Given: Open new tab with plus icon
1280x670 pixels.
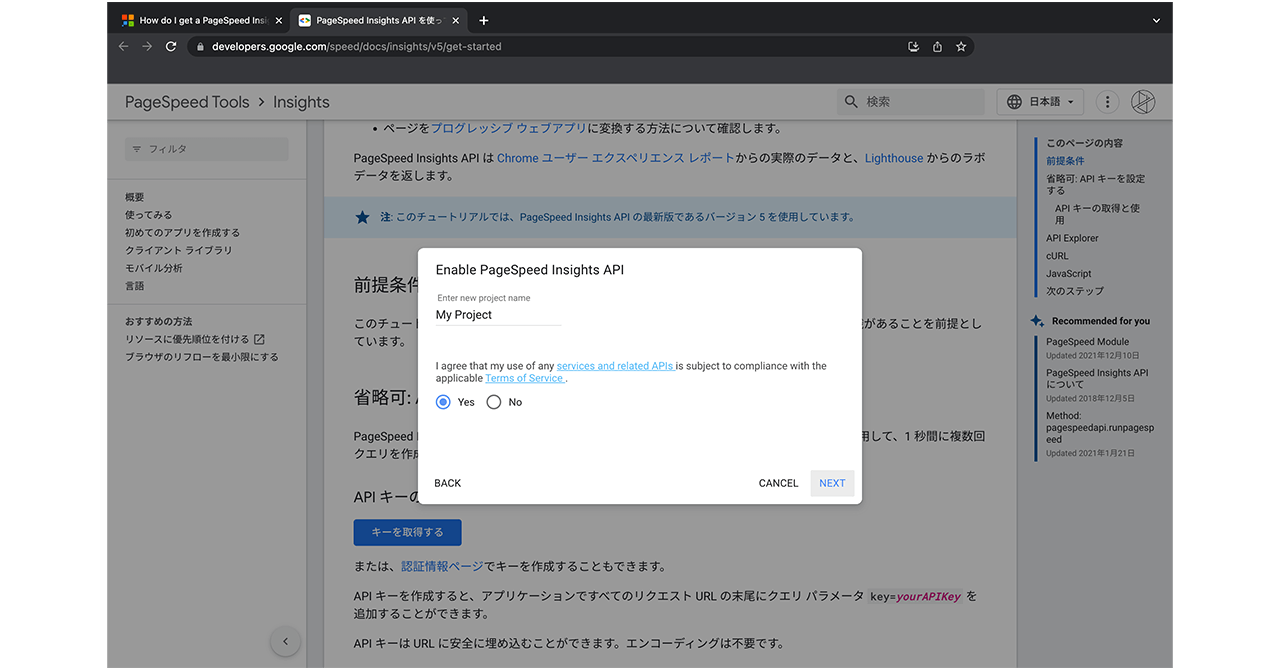Looking at the screenshot, I should coord(484,20).
